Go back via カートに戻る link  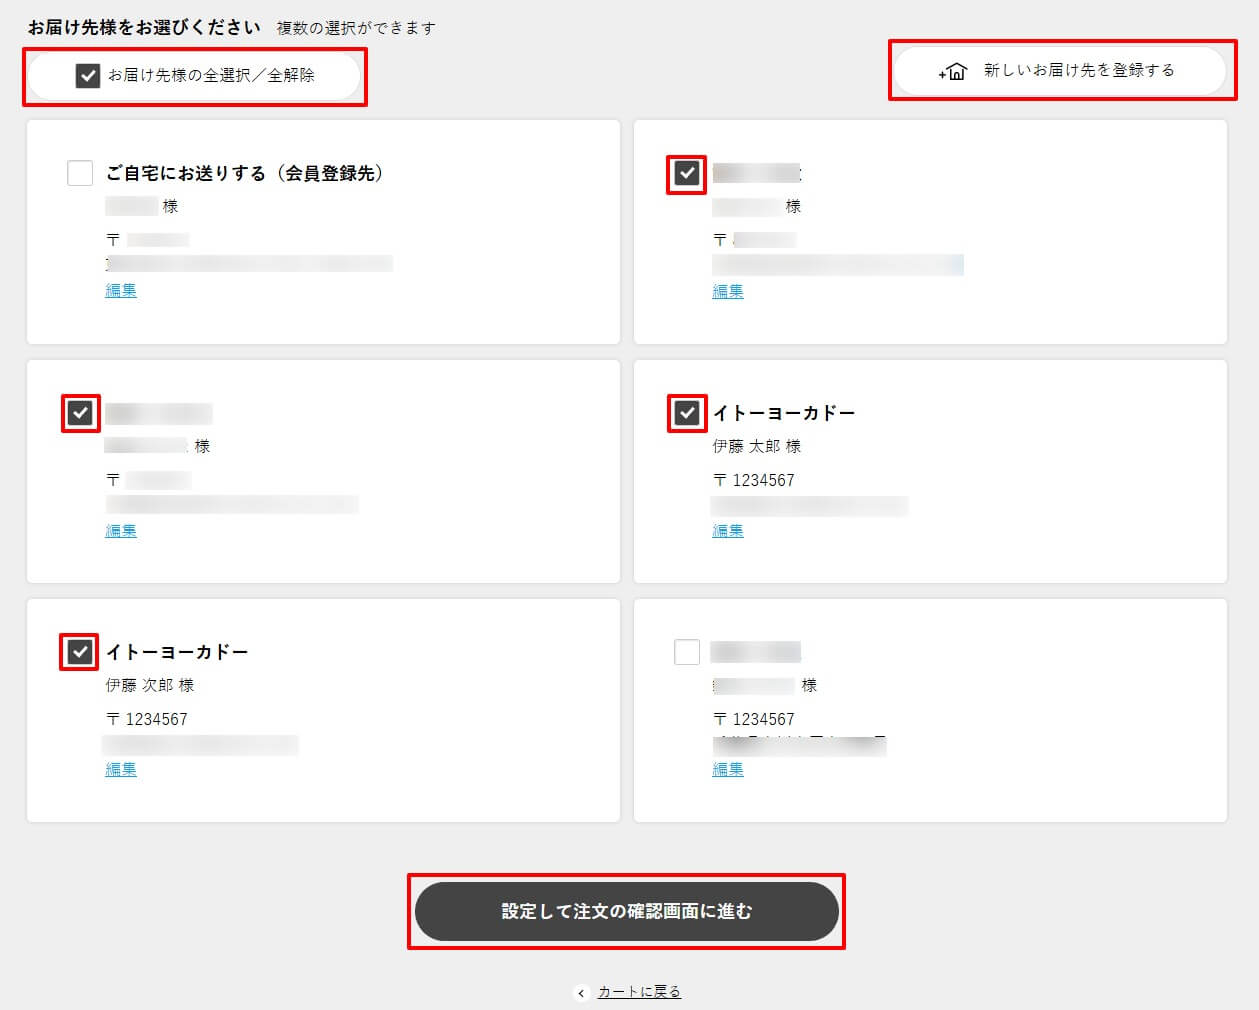click(x=639, y=992)
